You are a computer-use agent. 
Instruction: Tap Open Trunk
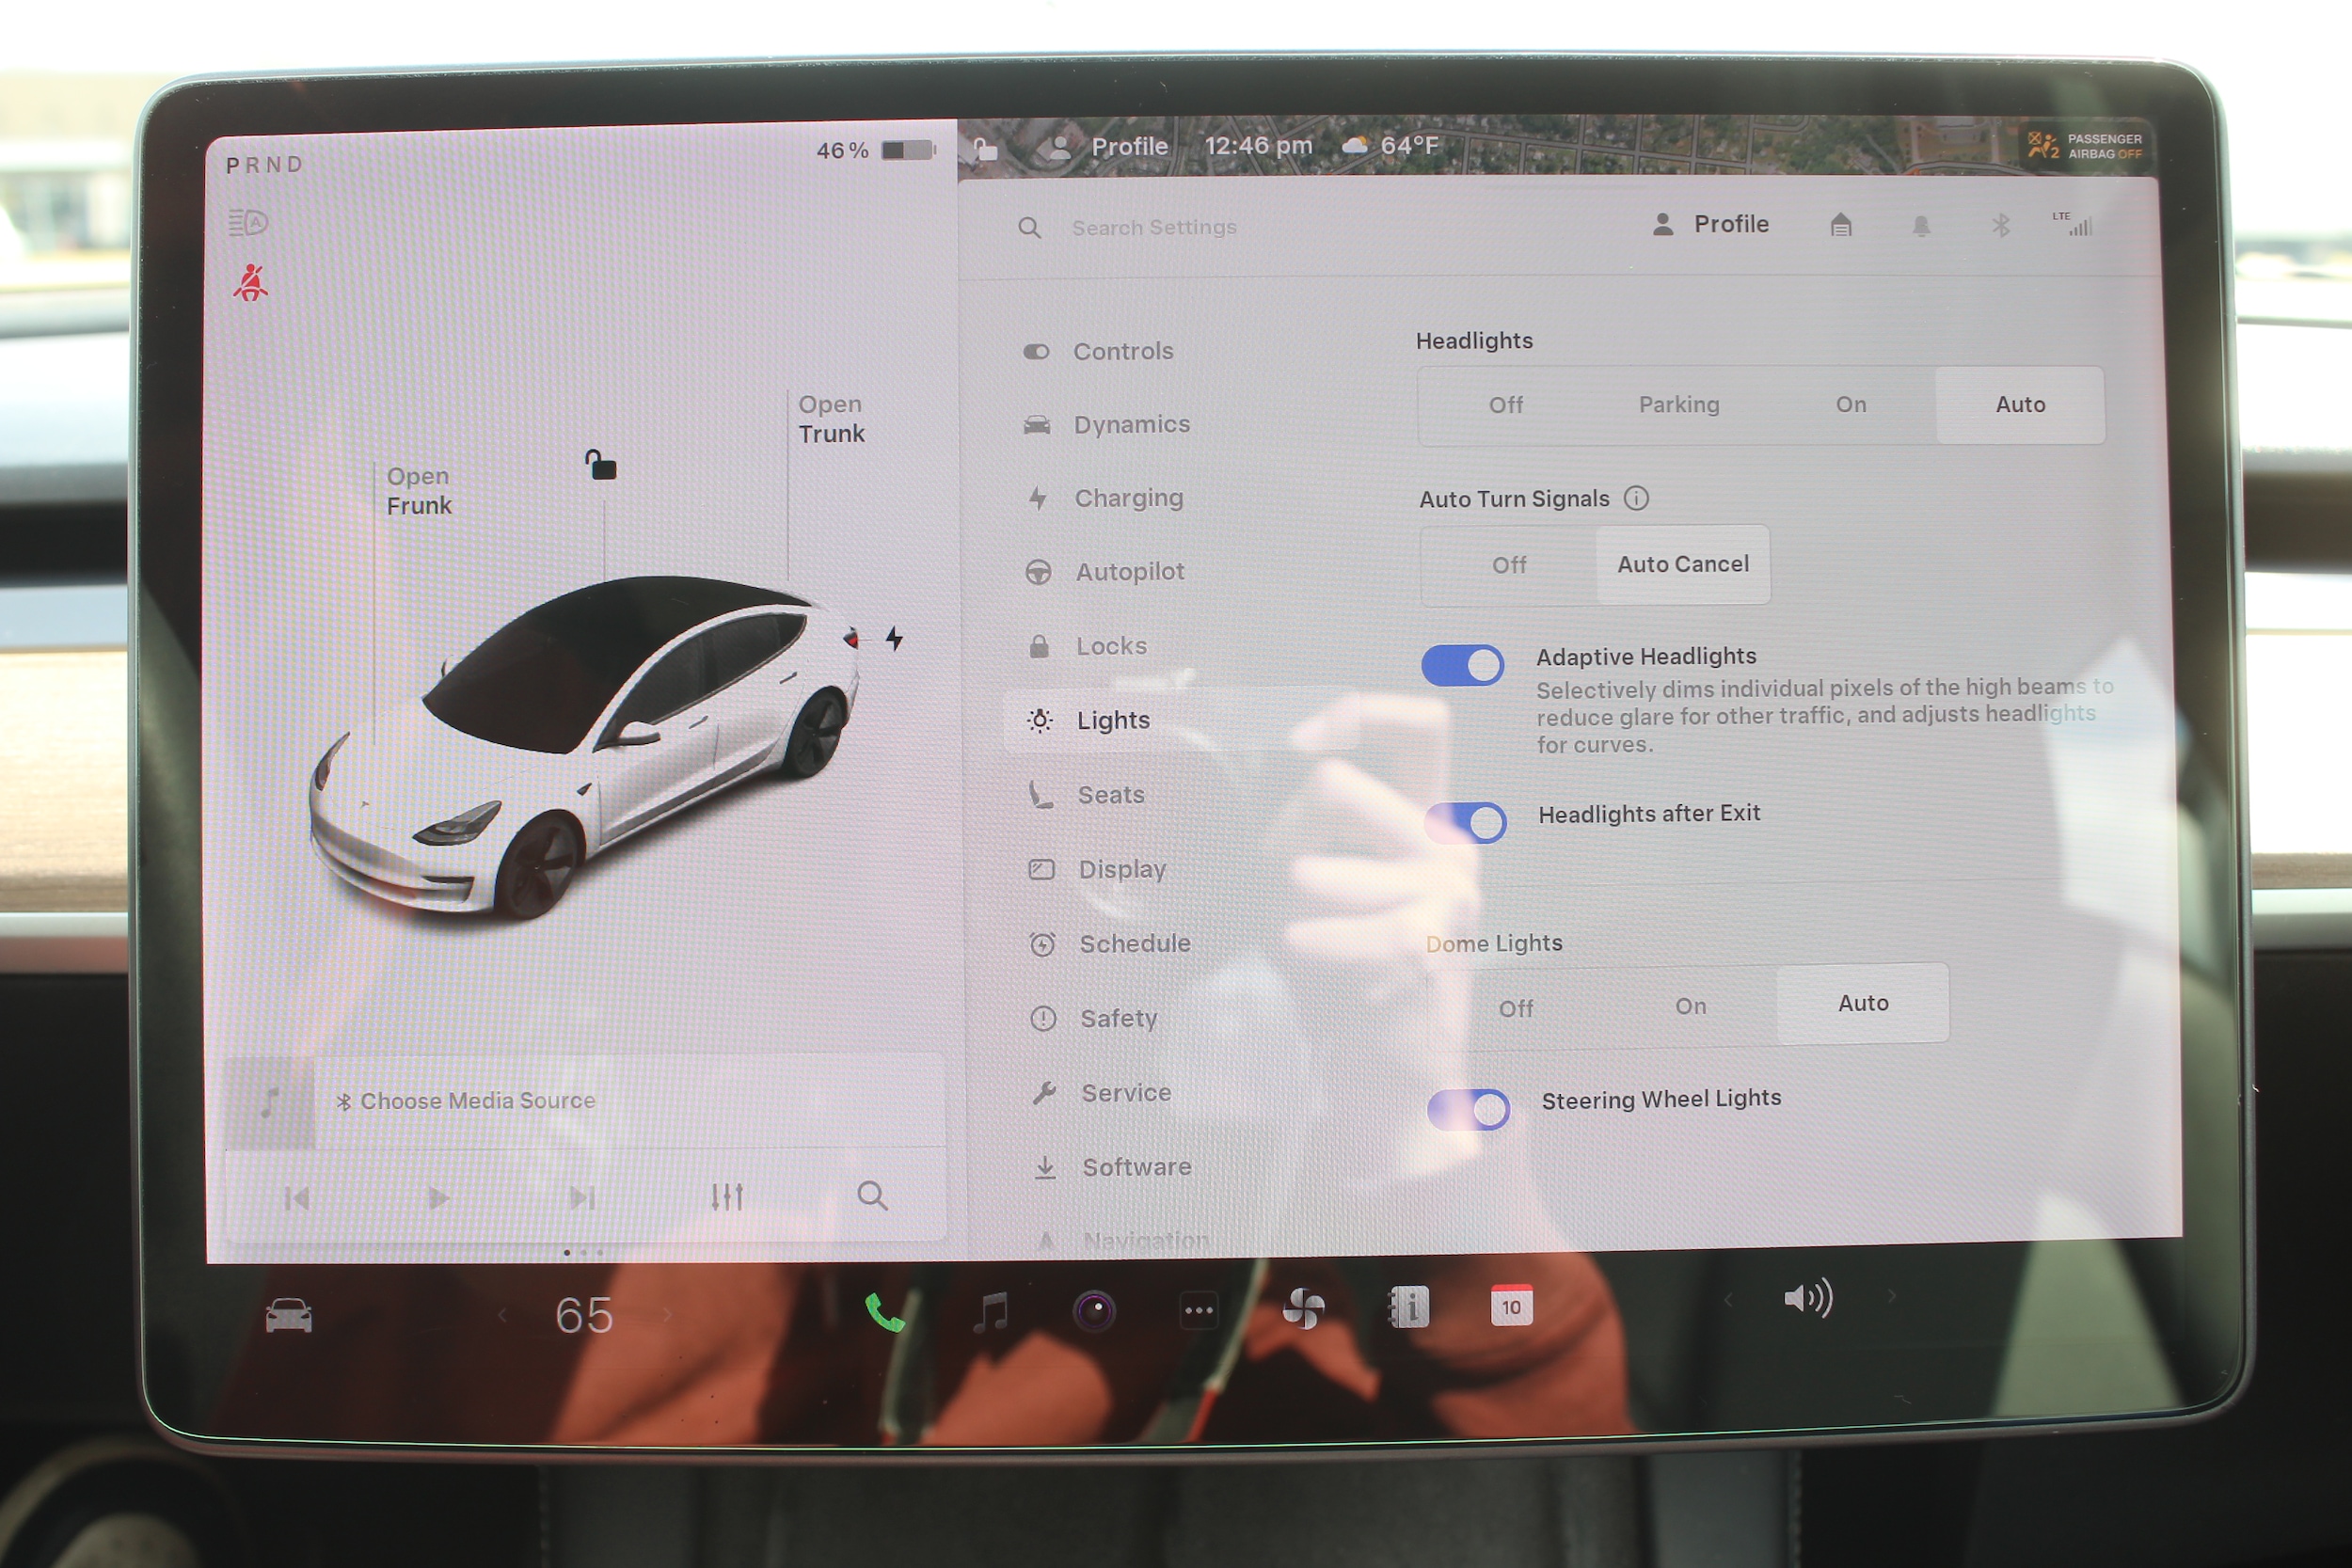[x=830, y=419]
